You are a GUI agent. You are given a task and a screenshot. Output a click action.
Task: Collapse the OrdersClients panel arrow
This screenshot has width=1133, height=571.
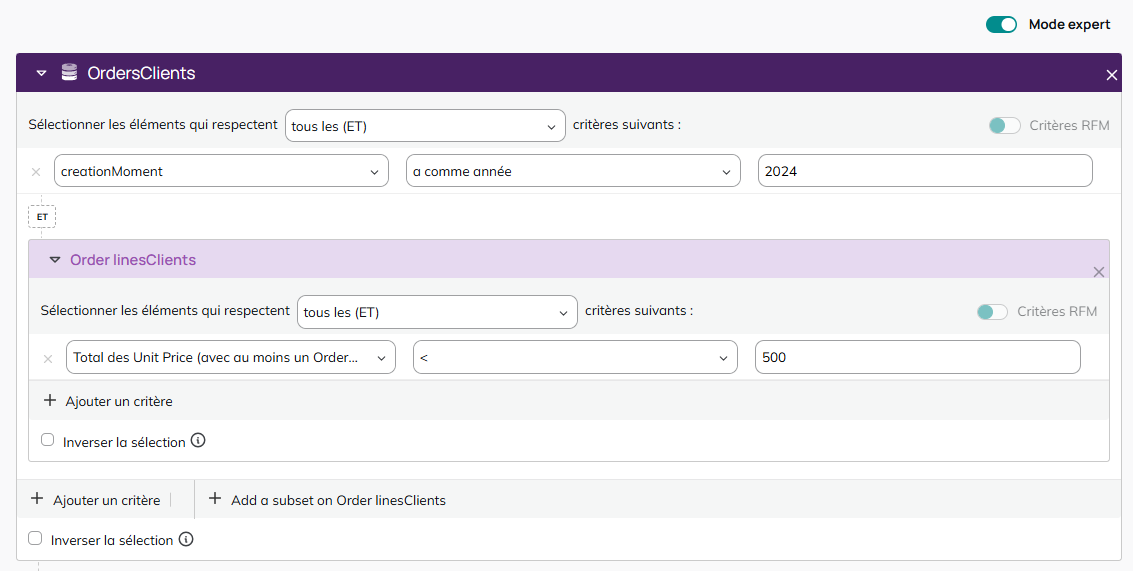[x=41, y=73]
